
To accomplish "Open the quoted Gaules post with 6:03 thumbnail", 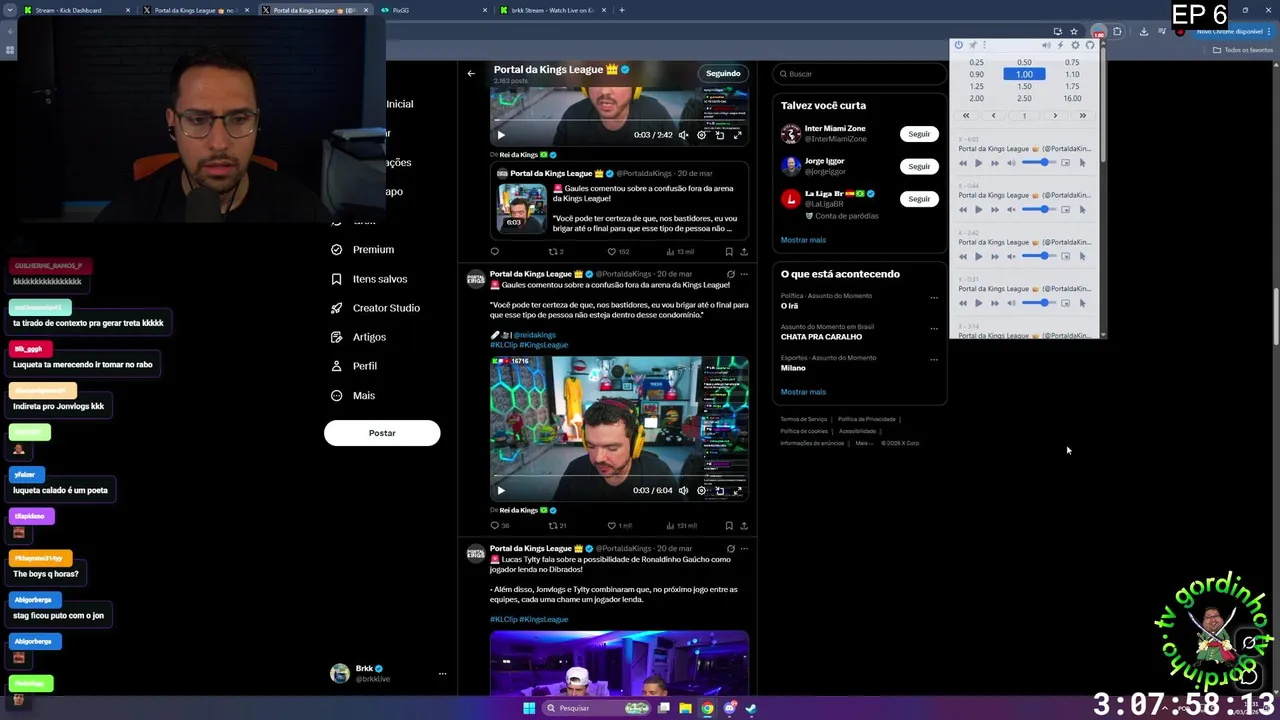I will [619, 202].
